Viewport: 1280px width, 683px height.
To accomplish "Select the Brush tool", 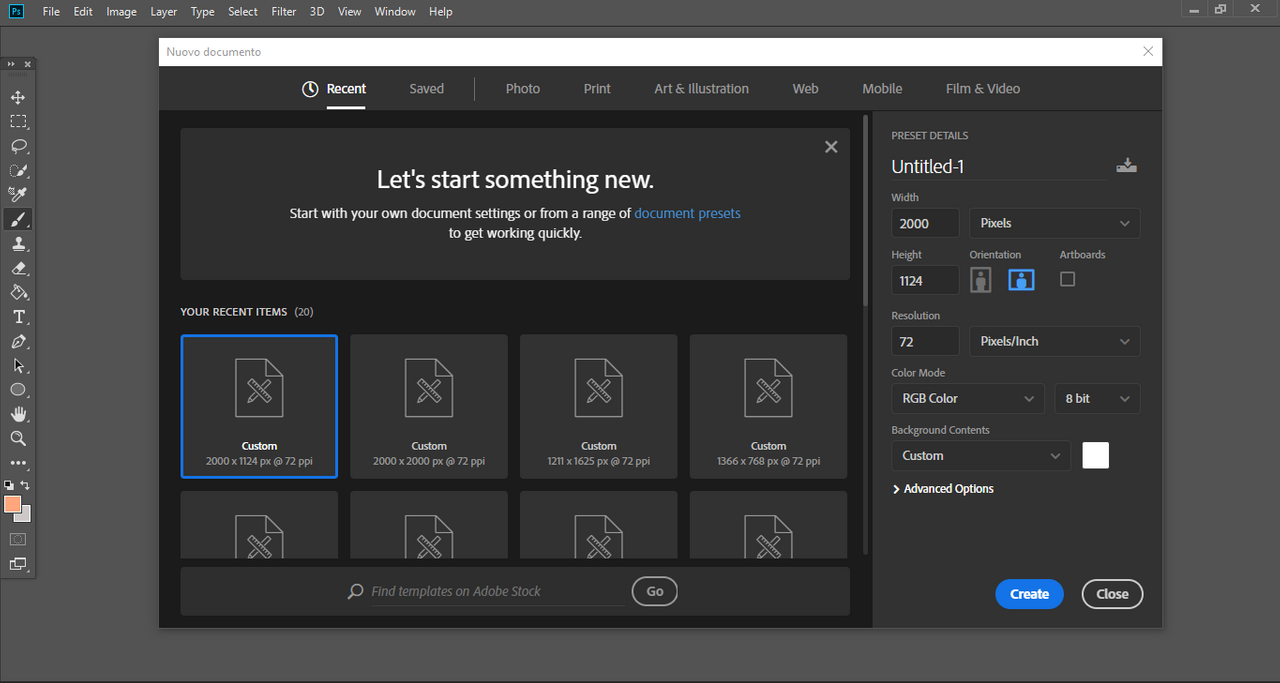I will pos(18,219).
